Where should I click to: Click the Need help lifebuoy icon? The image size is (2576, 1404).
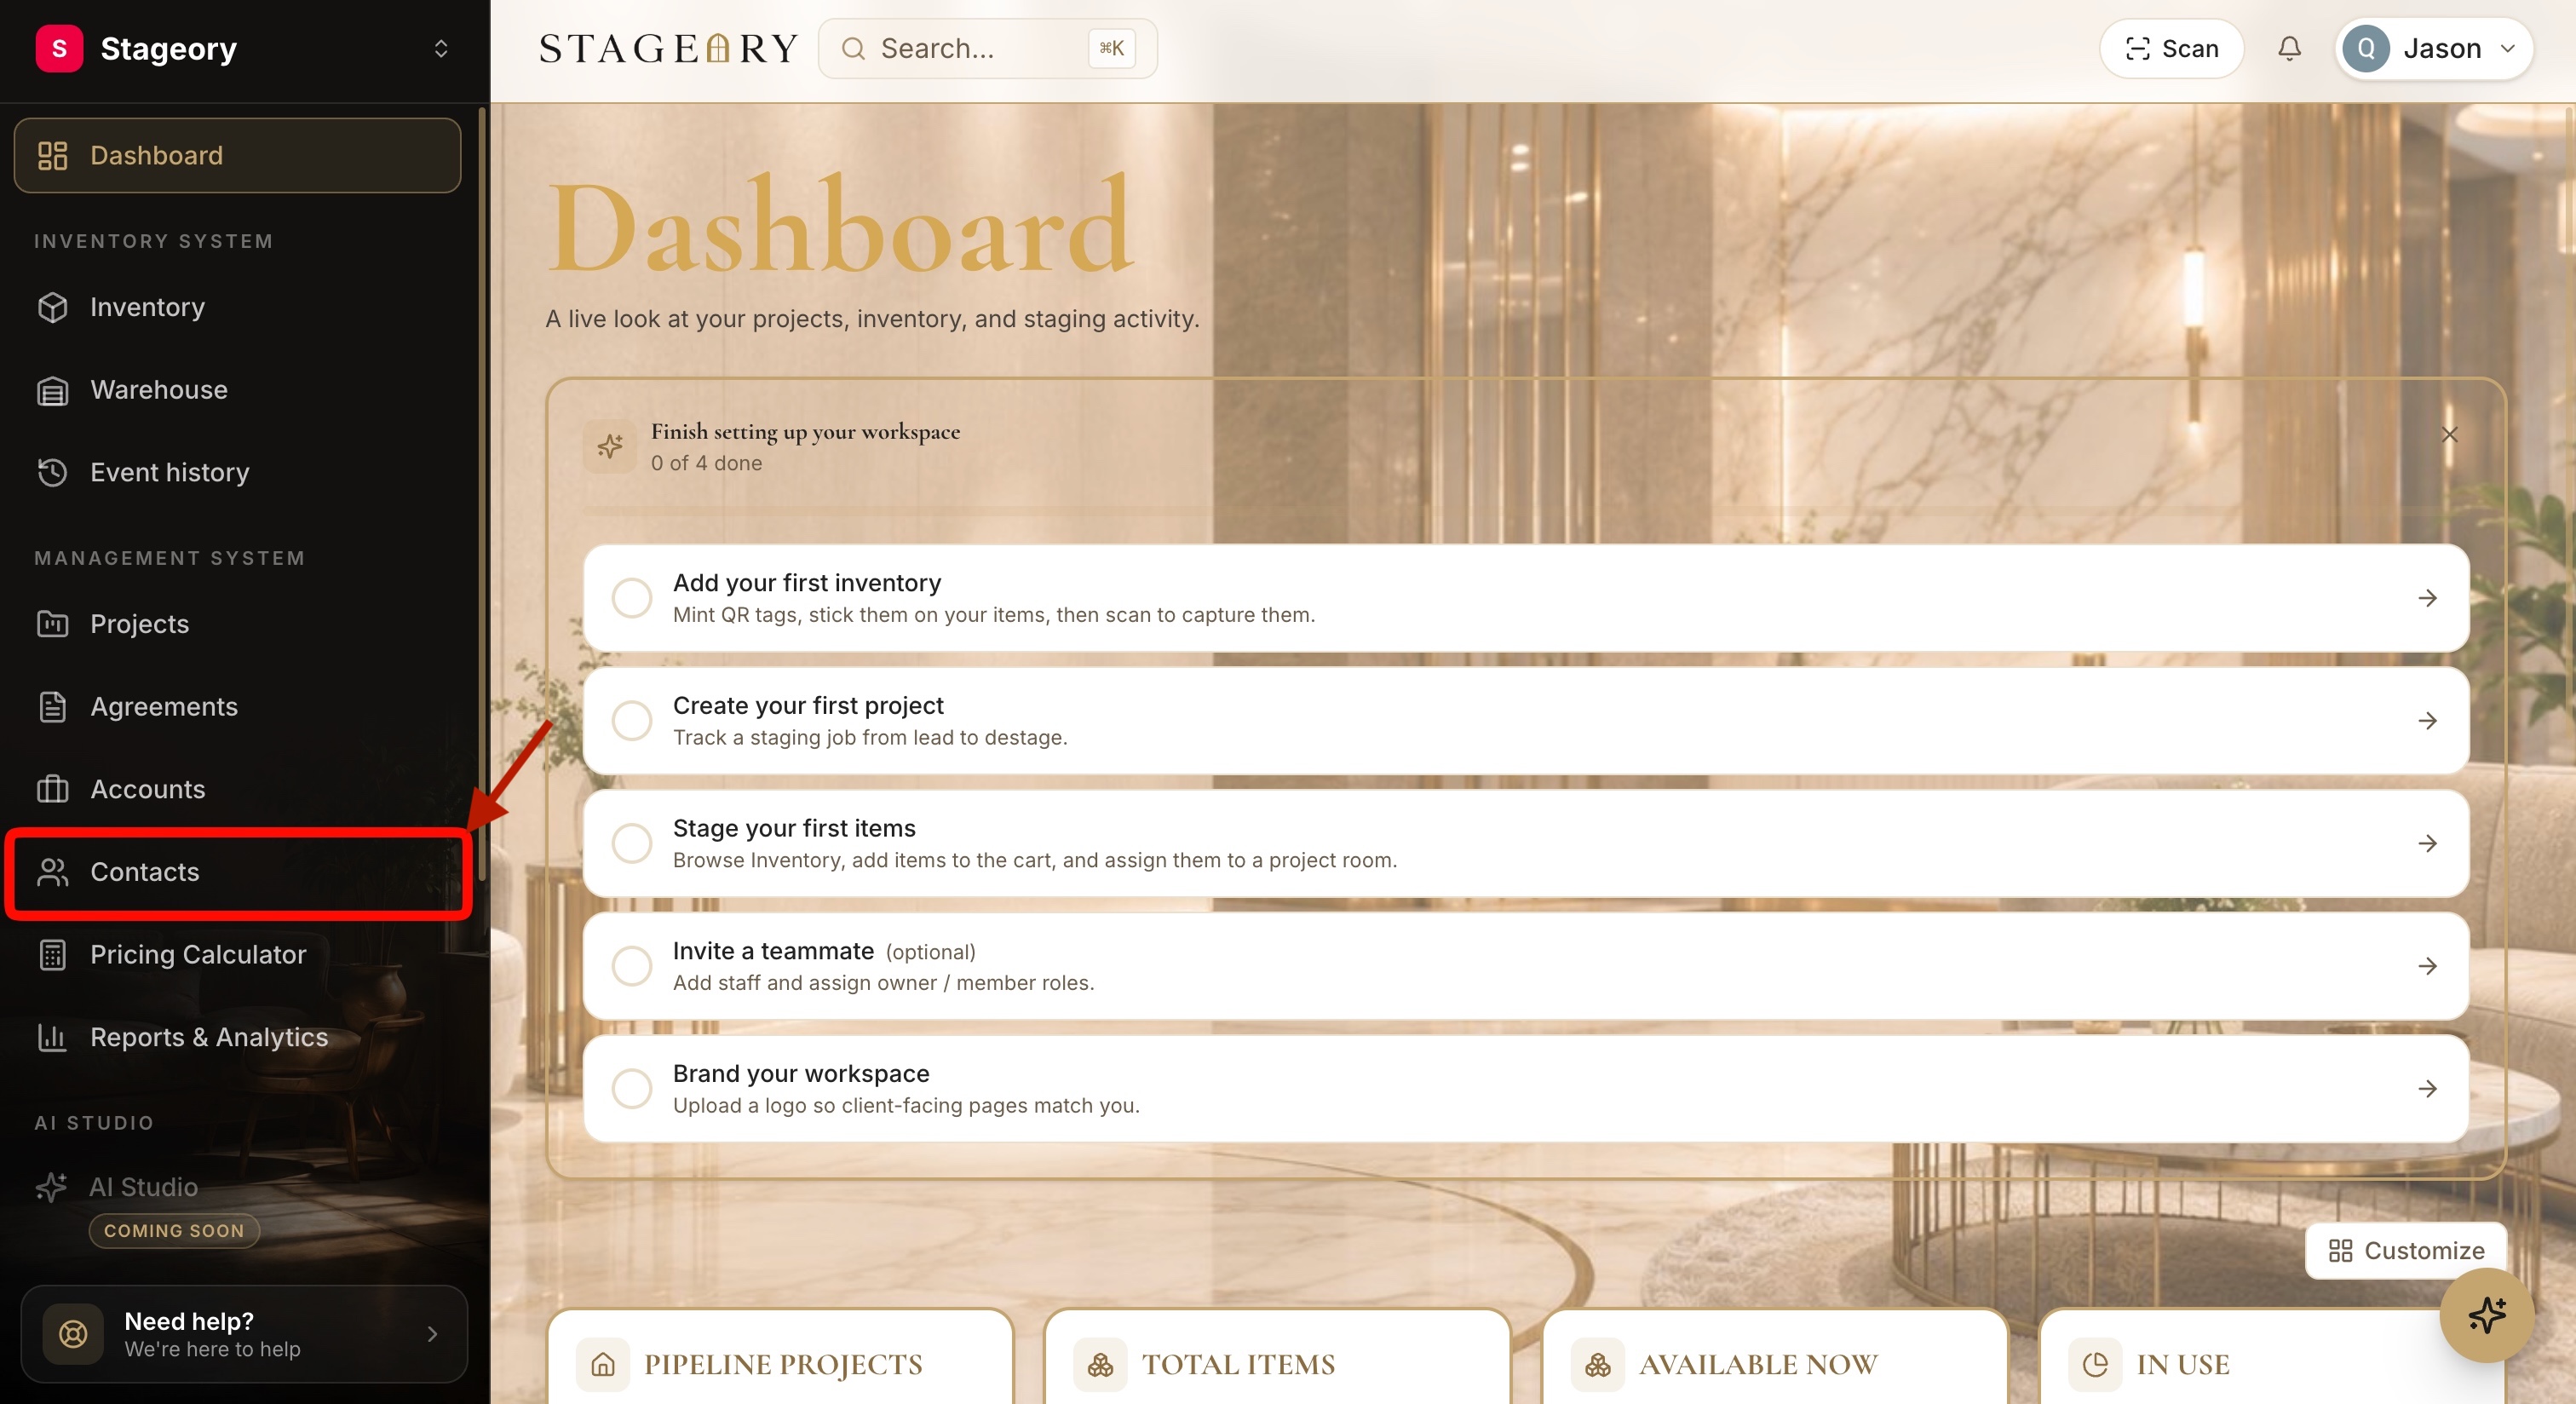coord(73,1334)
